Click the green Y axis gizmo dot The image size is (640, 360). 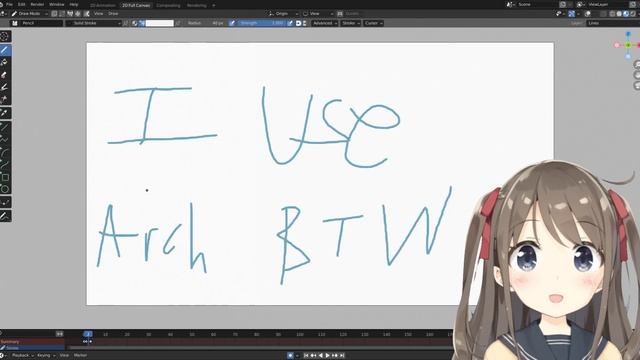tap(628, 45)
